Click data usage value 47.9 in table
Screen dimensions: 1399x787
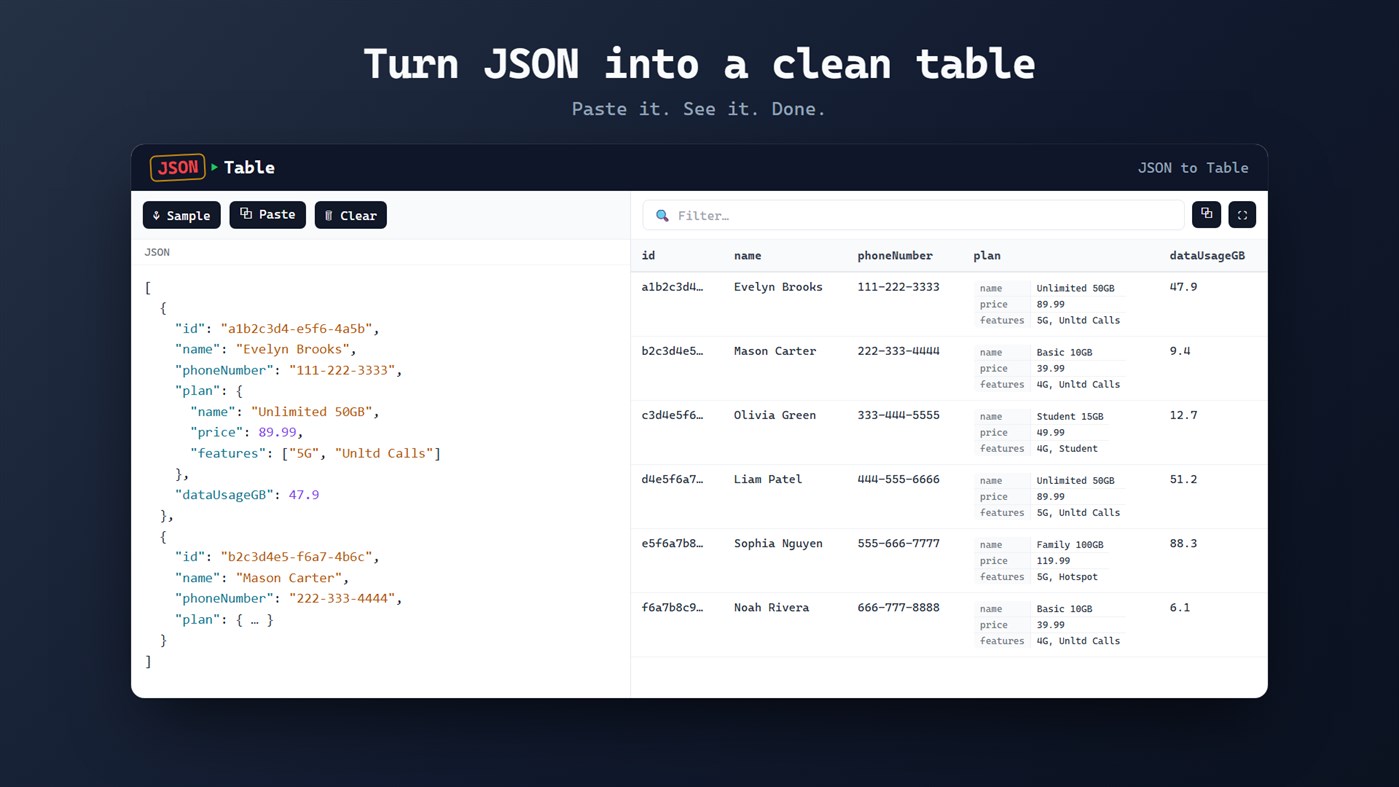coord(1183,287)
